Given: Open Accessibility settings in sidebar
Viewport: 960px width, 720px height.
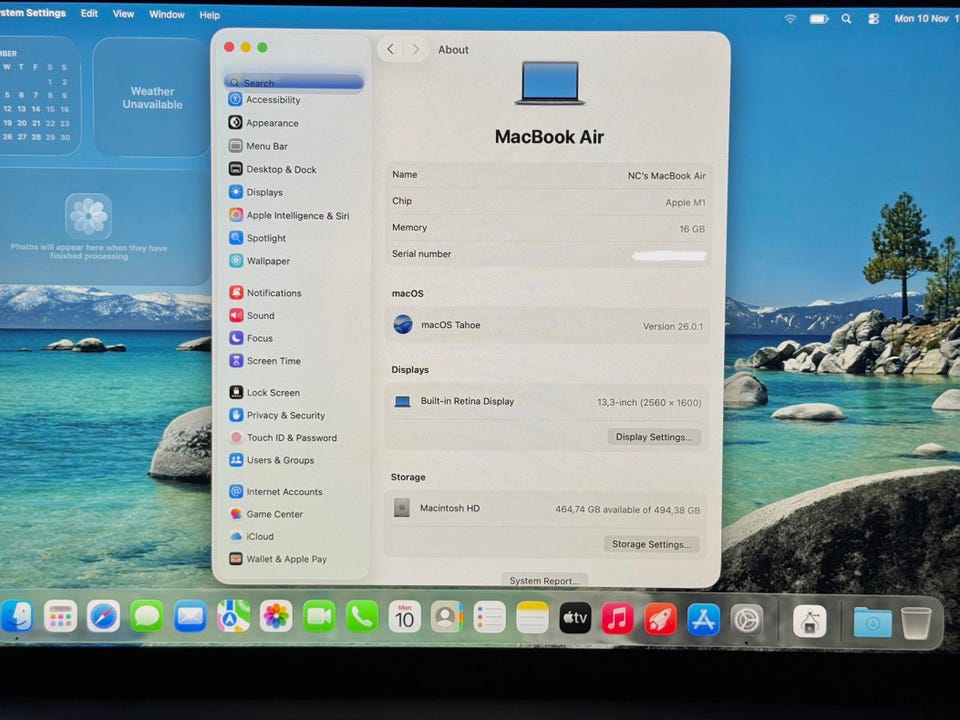Looking at the screenshot, I should pyautogui.click(x=272, y=100).
